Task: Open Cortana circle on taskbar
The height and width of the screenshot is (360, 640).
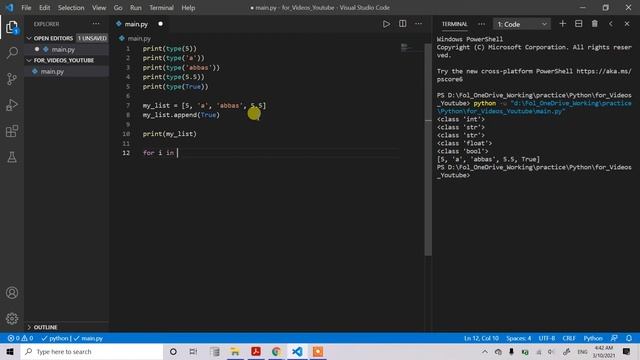Action: coord(173,351)
